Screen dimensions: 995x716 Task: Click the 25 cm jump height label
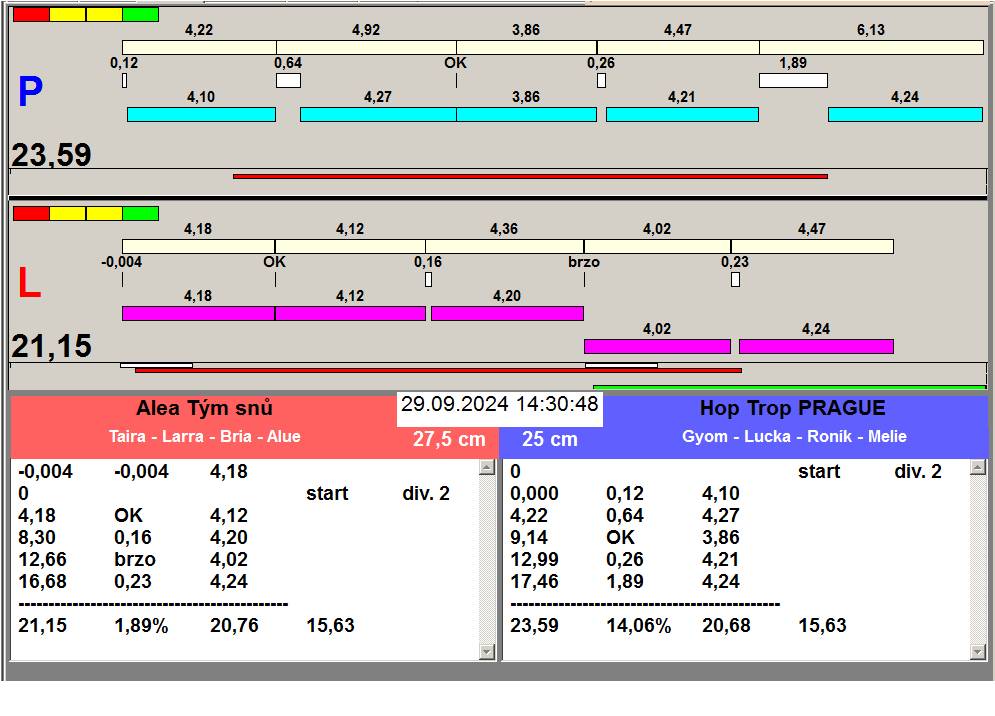(x=549, y=439)
